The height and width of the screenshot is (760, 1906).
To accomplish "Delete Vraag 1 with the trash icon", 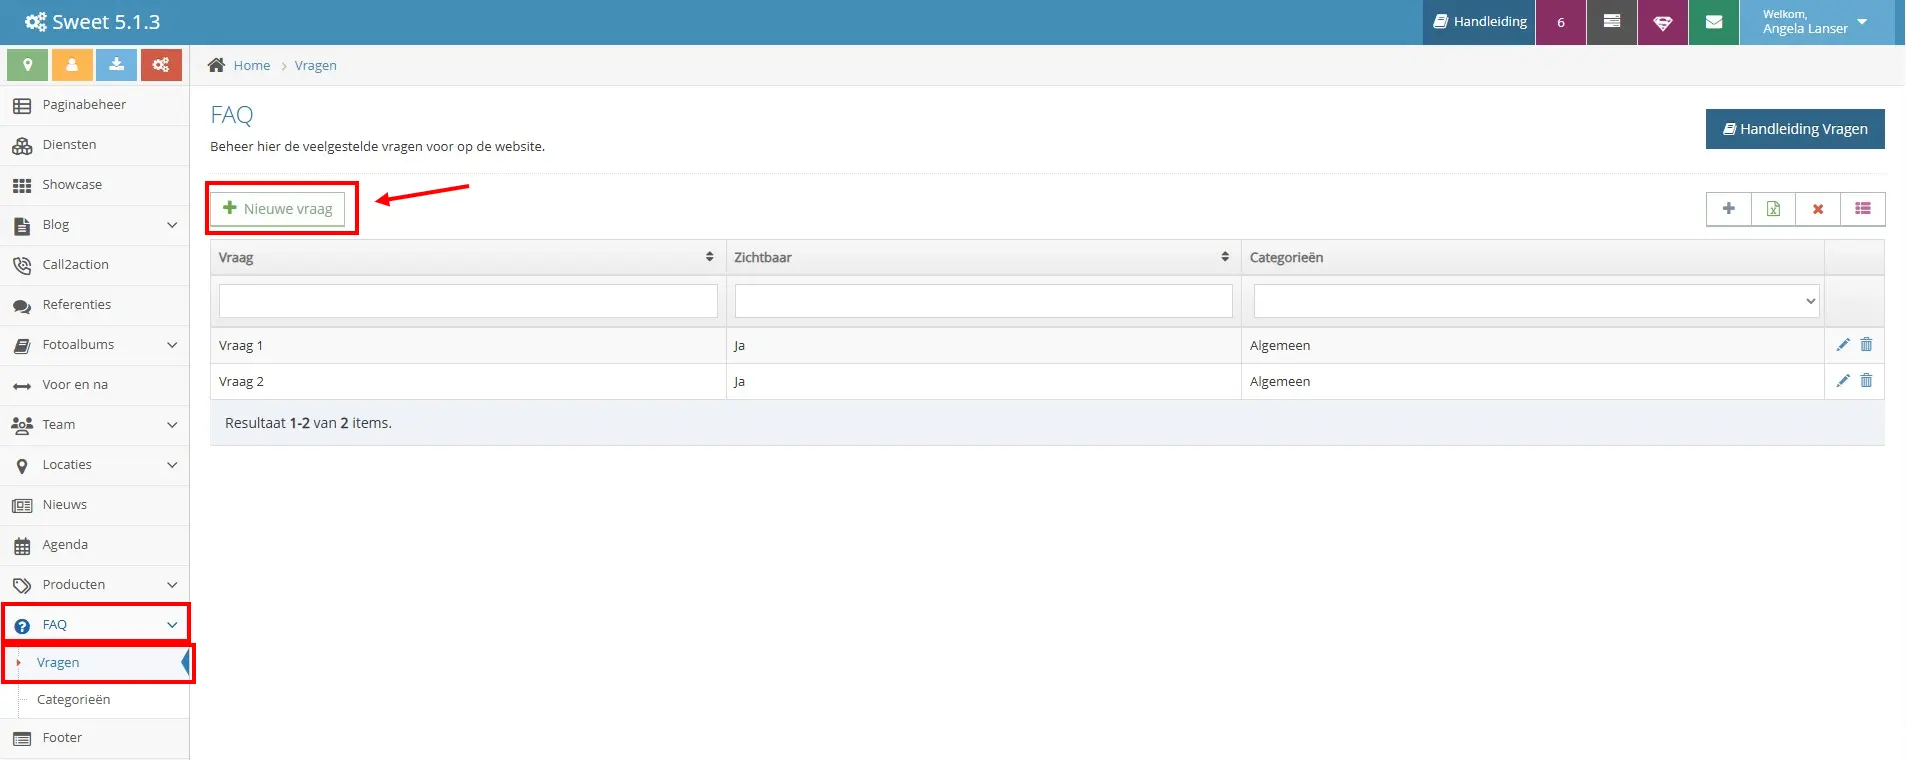I will tap(1866, 345).
